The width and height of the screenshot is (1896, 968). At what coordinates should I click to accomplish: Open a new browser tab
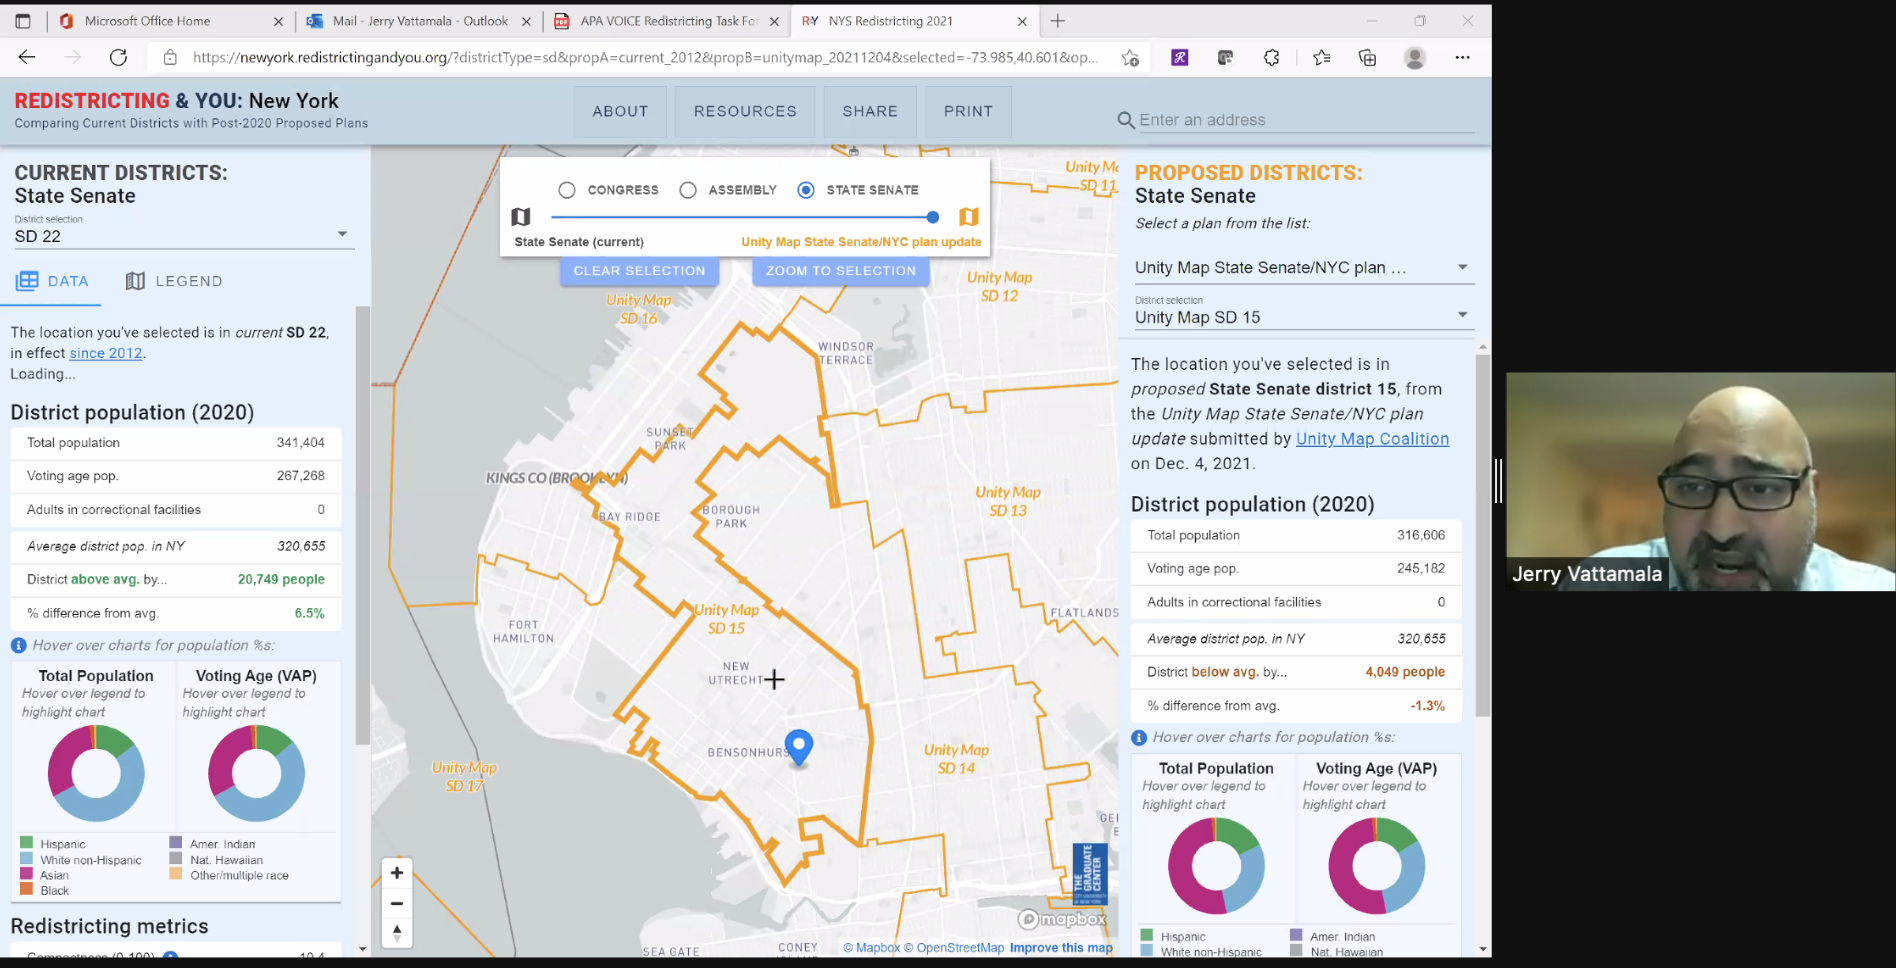click(x=1058, y=20)
